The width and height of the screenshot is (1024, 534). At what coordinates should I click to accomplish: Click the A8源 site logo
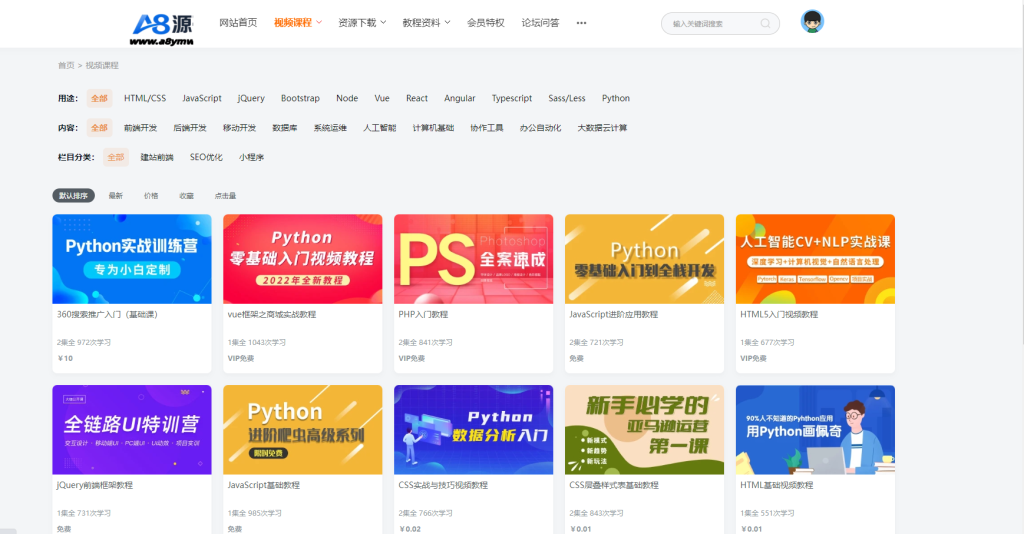163,29
